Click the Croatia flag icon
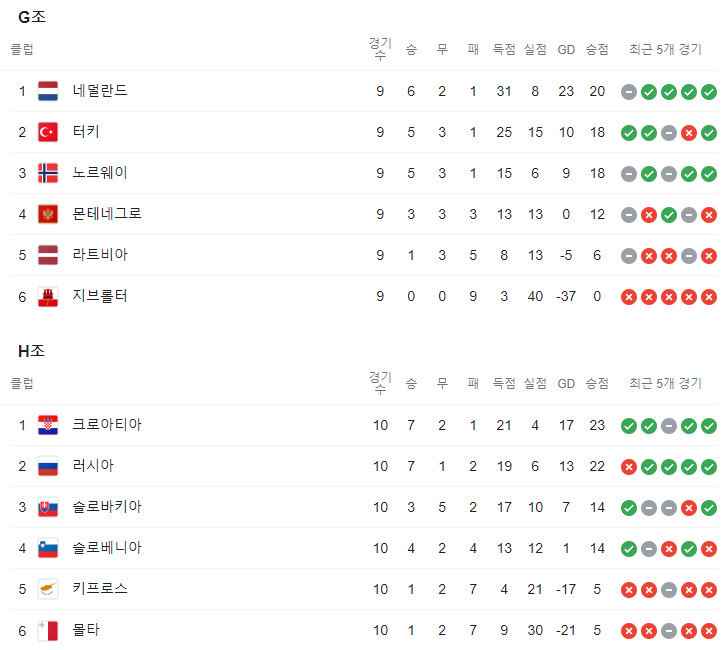The width and height of the screenshot is (725, 650). click(x=48, y=425)
